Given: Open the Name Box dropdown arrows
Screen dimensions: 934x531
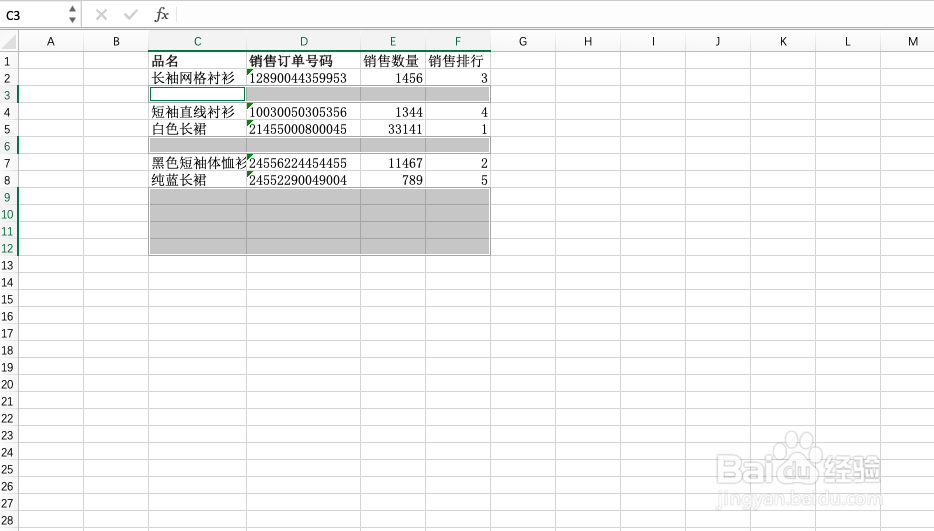Looking at the screenshot, I should click(x=72, y=15).
